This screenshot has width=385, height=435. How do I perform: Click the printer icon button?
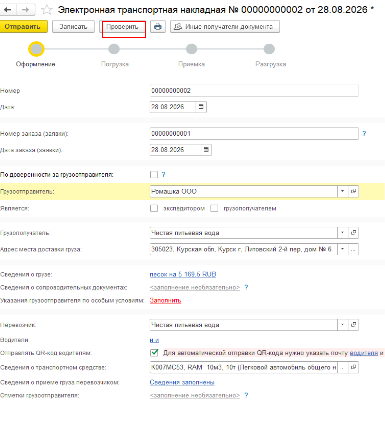coord(158,27)
